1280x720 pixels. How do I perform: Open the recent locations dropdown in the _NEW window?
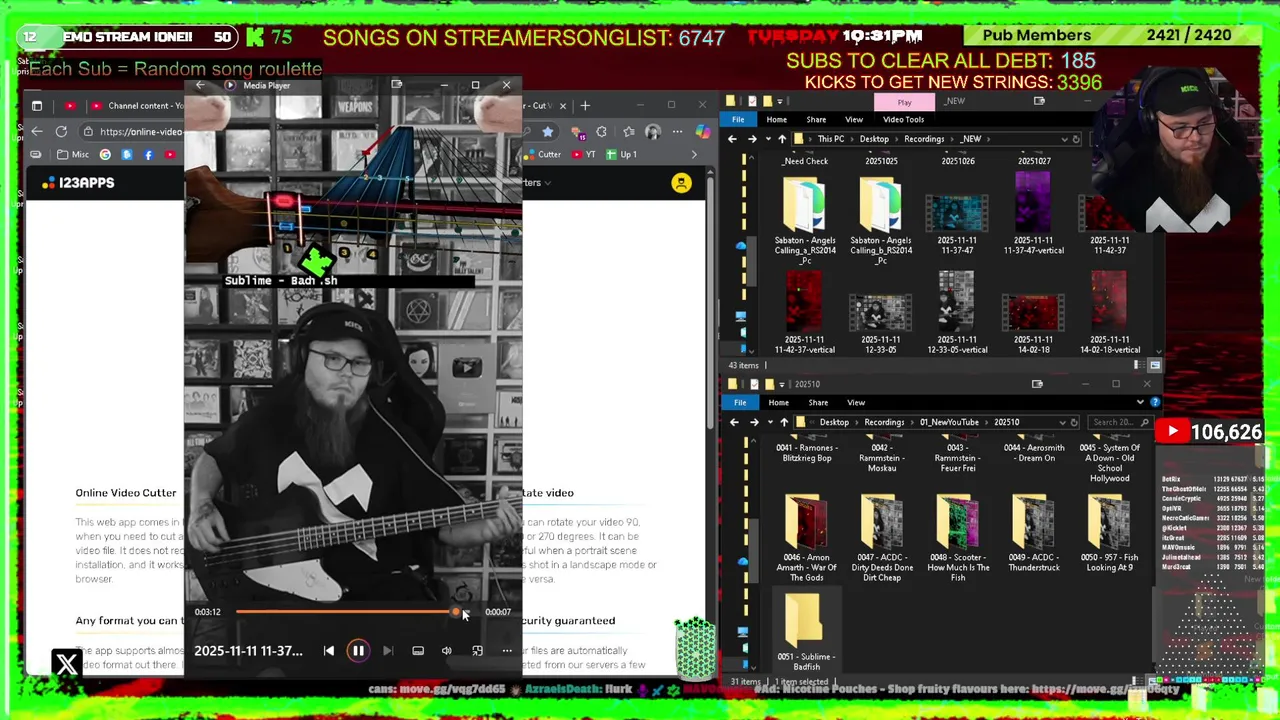tap(768, 139)
